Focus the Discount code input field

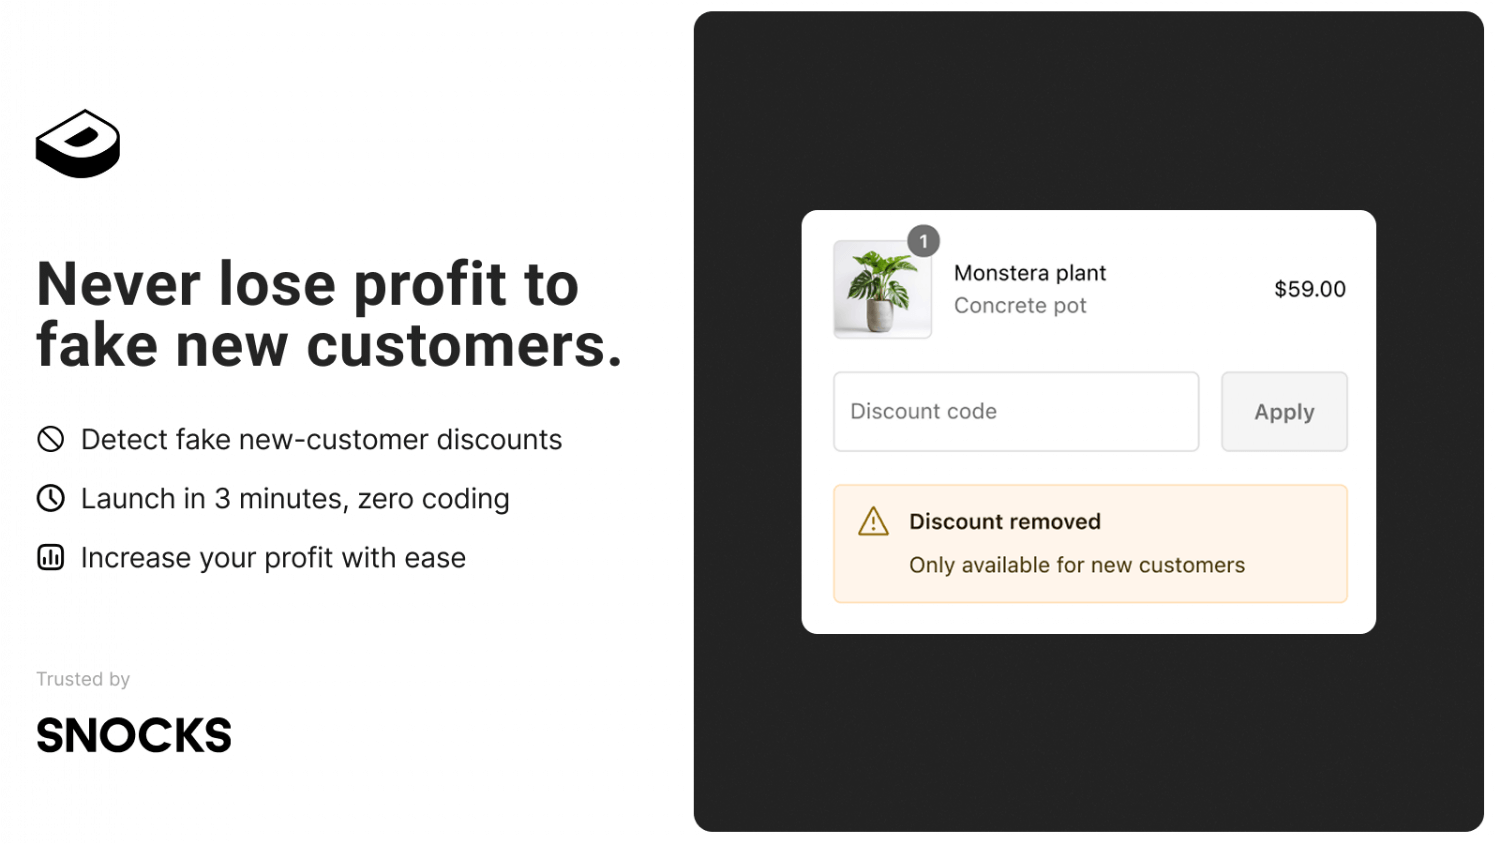tap(1016, 412)
